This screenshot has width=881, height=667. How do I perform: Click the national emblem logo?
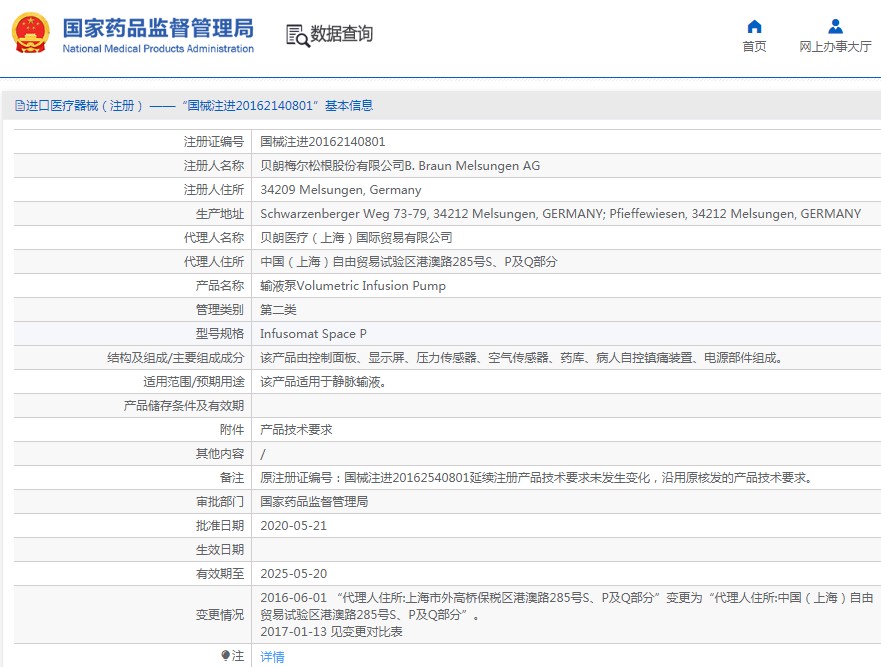click(30, 33)
